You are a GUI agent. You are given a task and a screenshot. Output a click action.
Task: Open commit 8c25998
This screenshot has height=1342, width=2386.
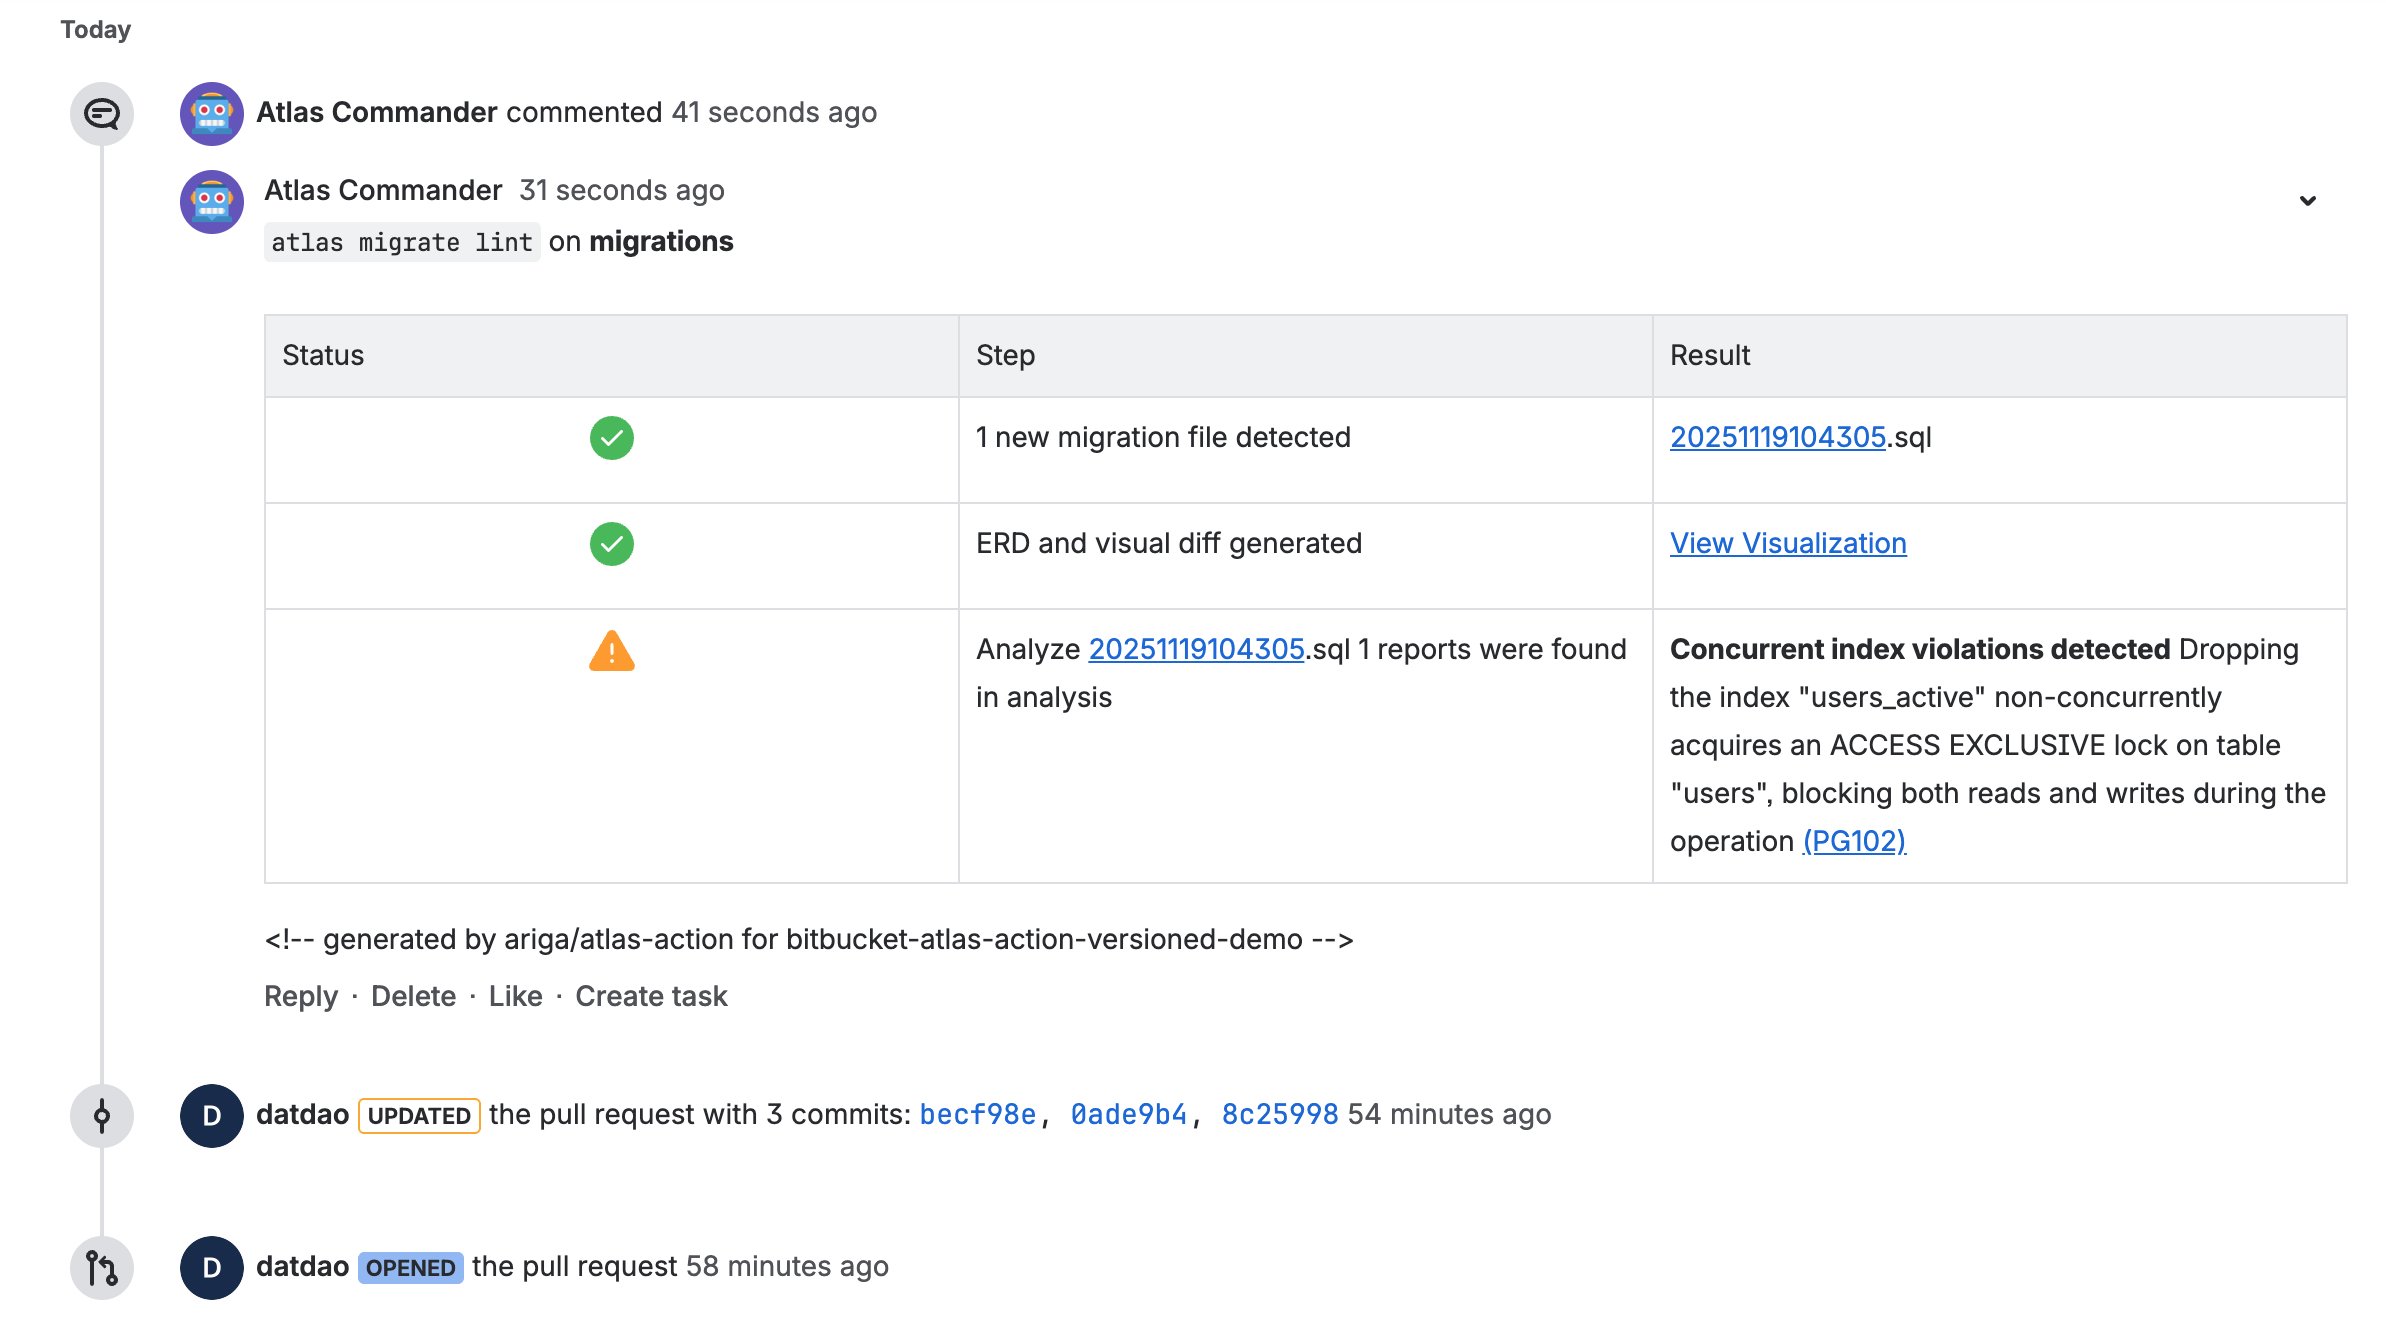coord(1278,1114)
